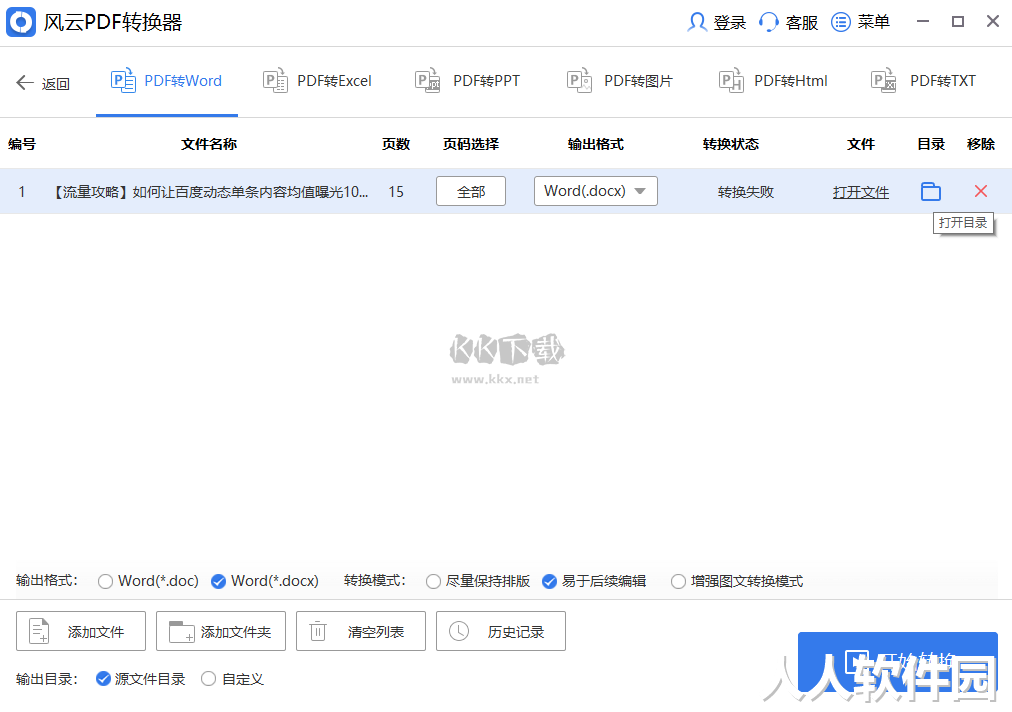Click the 返回 text label
Image resolution: width=1012 pixels, height=712 pixels.
click(x=56, y=84)
